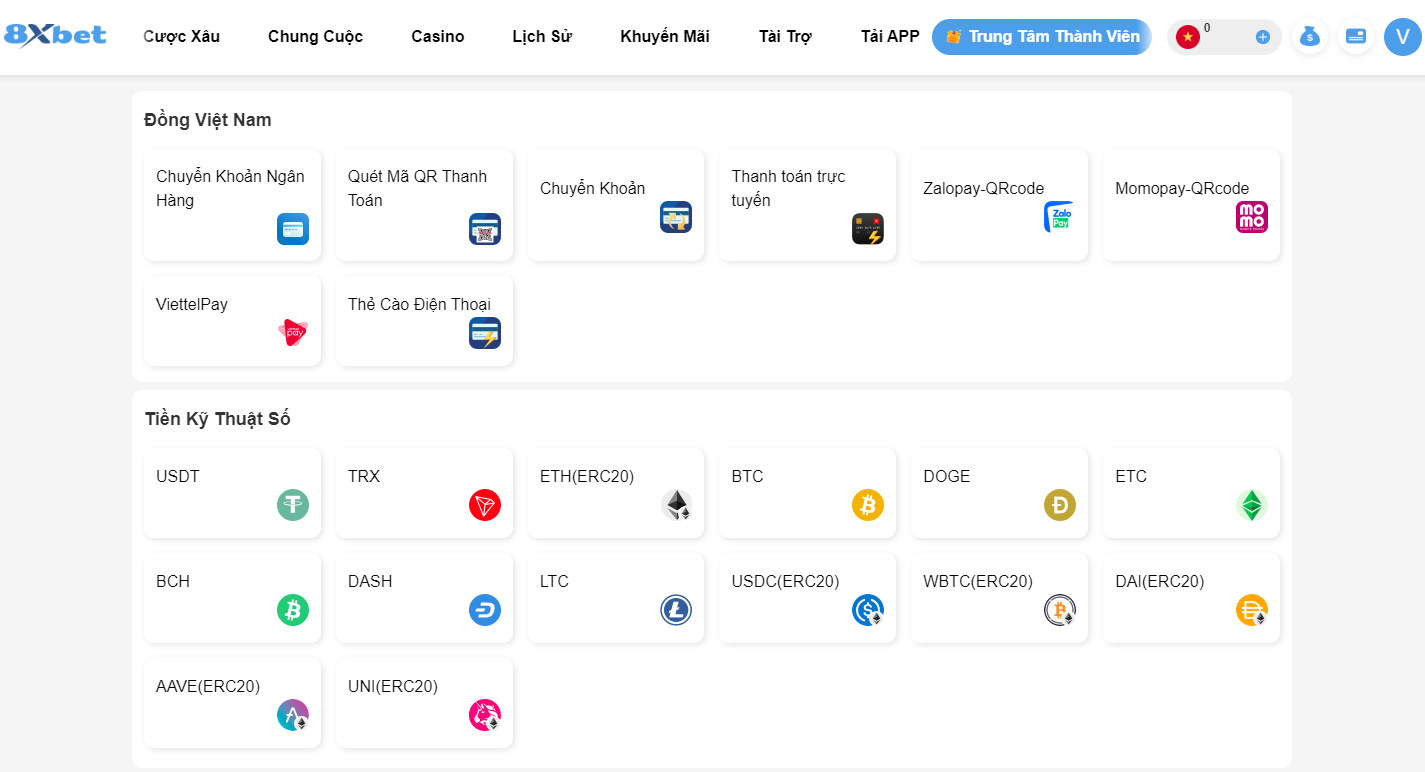Open the Casino menu

(x=438, y=37)
